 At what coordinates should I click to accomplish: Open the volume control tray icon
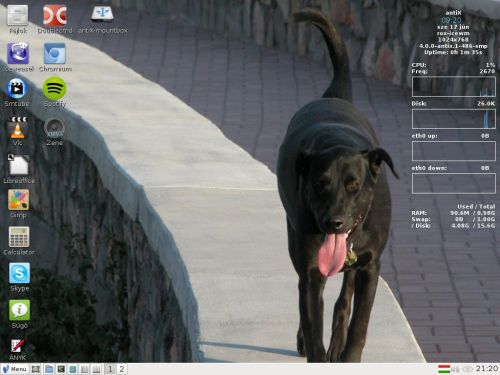456,369
